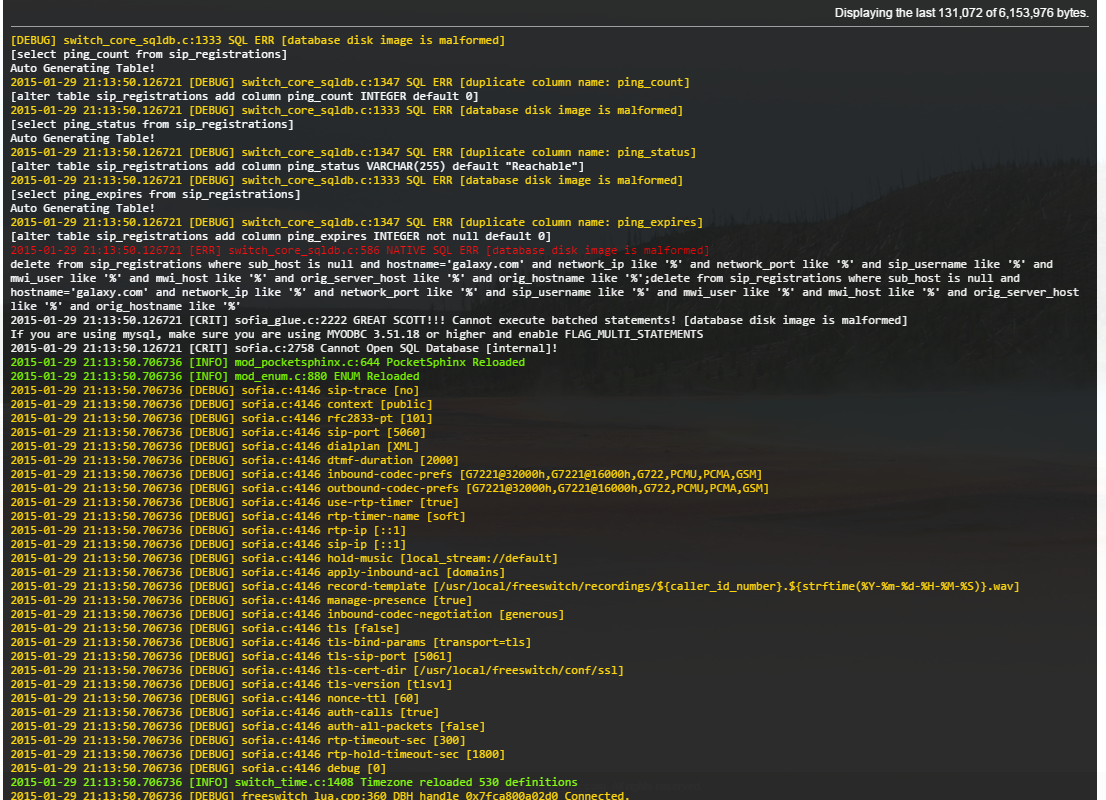Select the 'inbound-codec-prefs' log line

click(387, 474)
